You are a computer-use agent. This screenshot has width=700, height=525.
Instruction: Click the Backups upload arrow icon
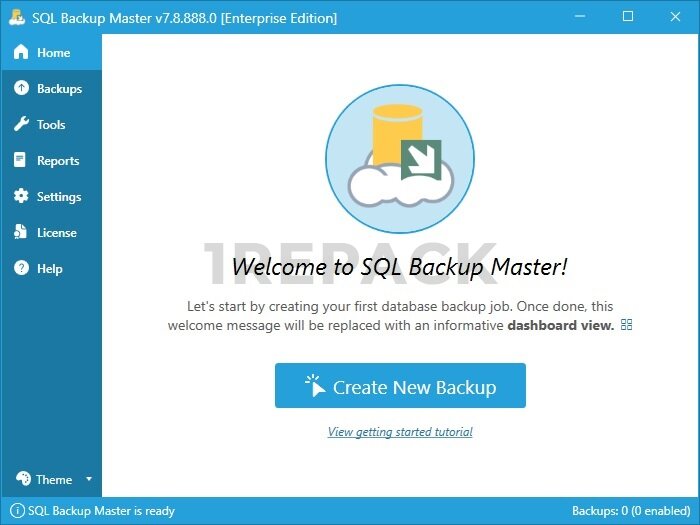point(20,89)
